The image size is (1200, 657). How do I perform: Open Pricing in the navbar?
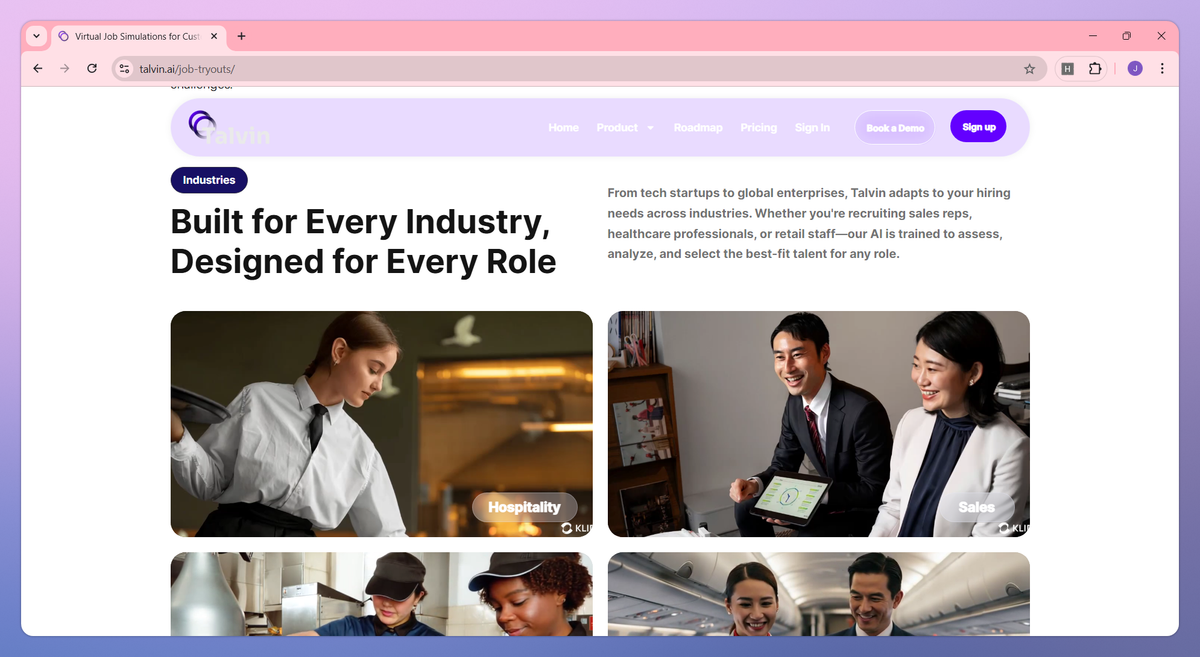(x=759, y=128)
